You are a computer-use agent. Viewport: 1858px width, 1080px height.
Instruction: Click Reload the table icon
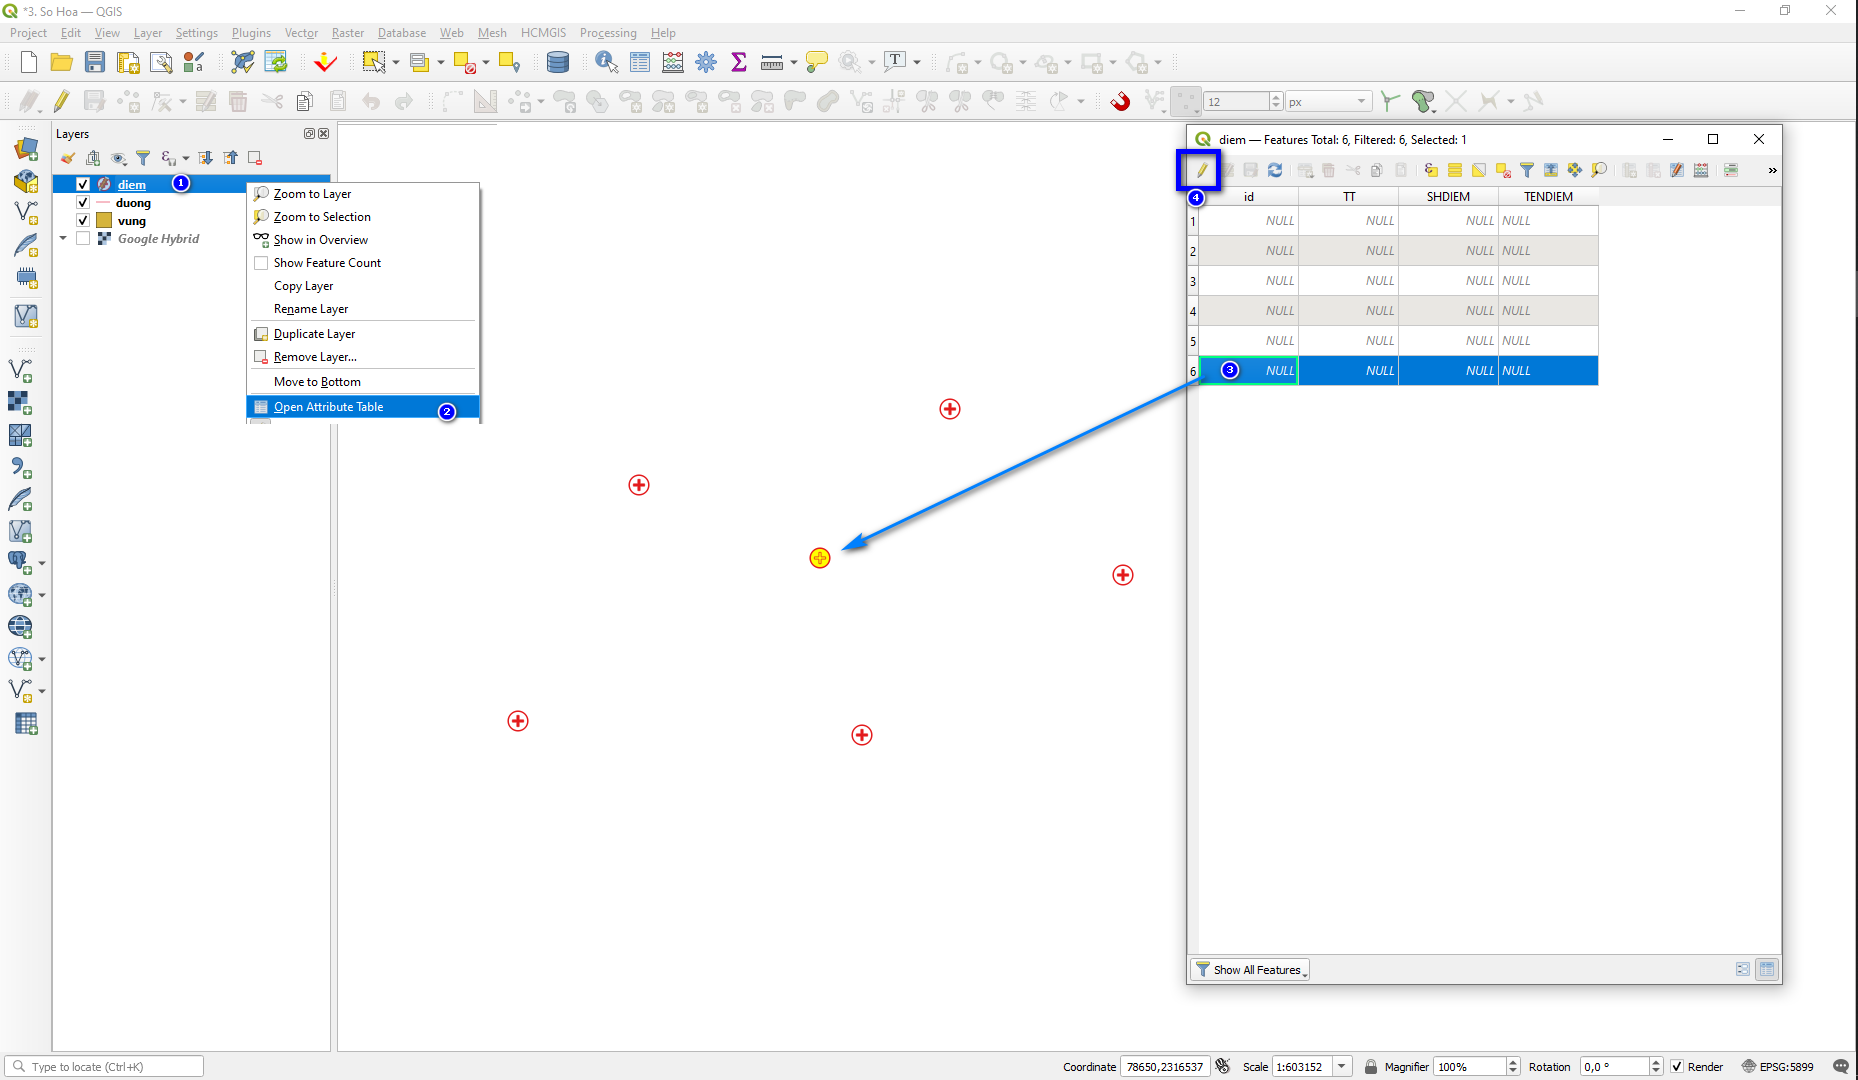[1275, 171]
